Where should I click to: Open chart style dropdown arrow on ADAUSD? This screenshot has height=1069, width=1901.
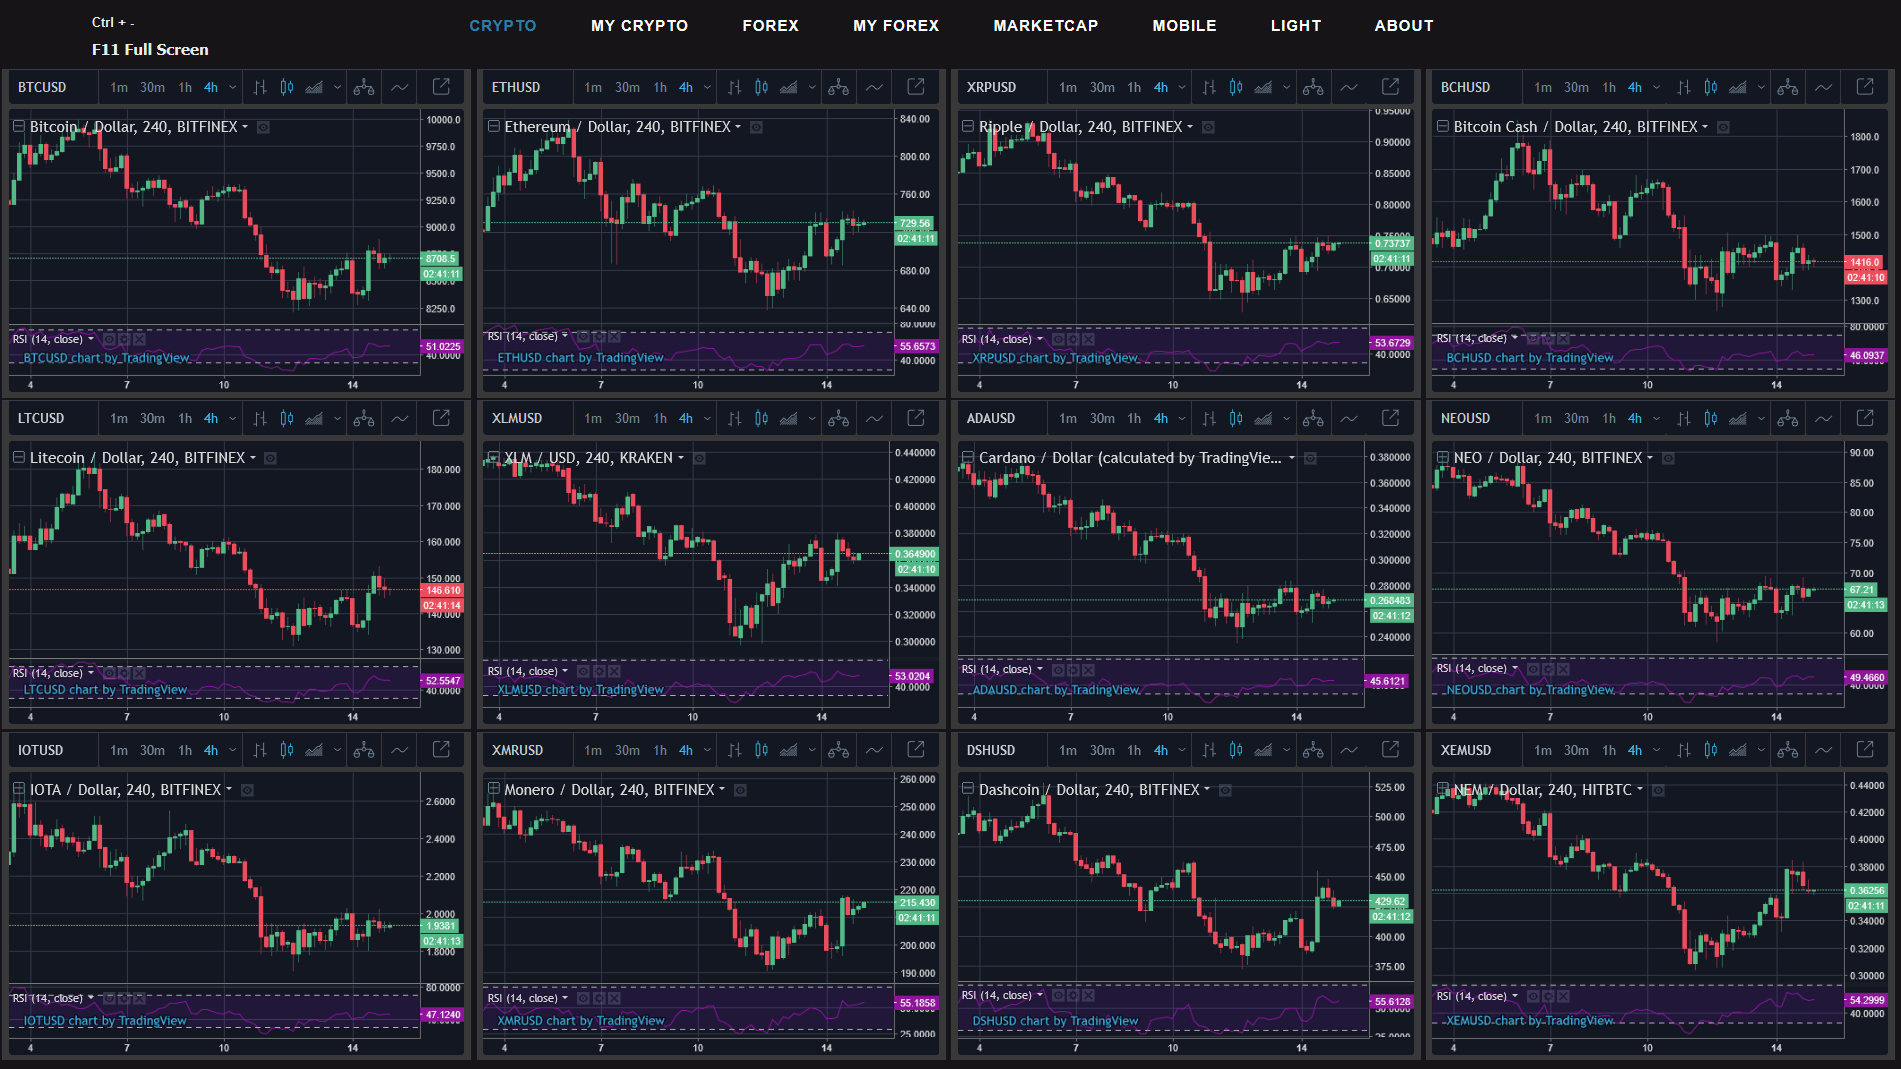pos(1287,418)
